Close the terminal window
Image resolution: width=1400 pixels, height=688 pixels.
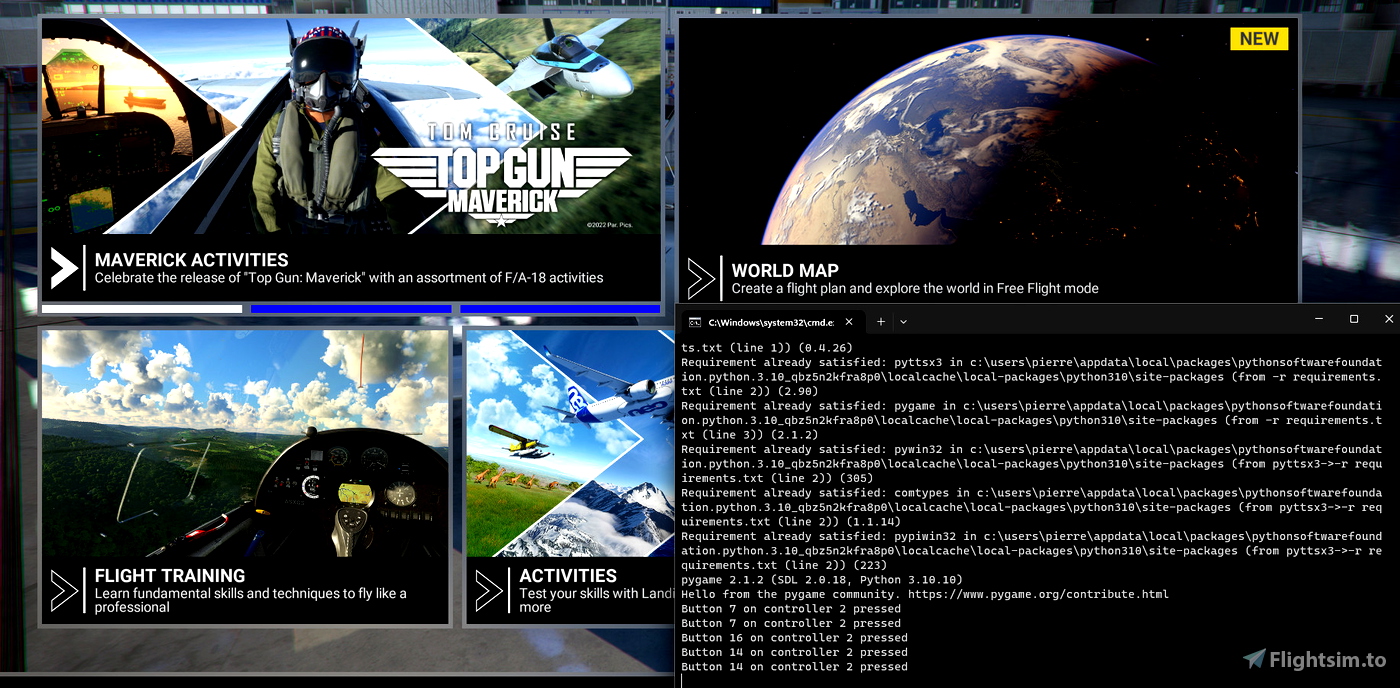click(x=1388, y=319)
